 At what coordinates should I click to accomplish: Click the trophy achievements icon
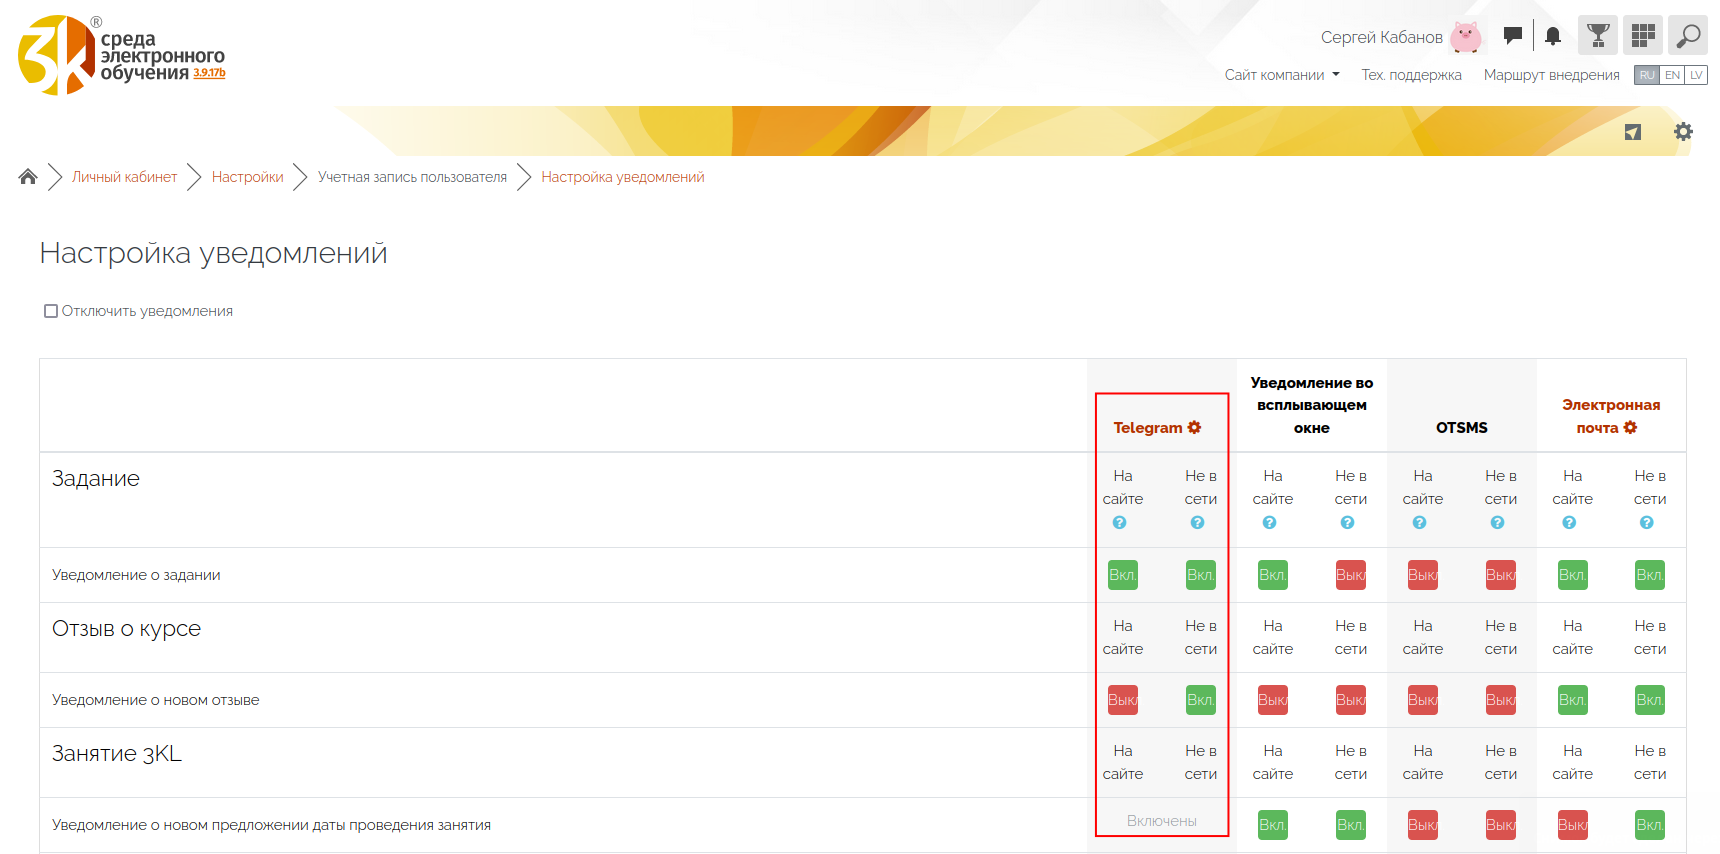click(1598, 36)
